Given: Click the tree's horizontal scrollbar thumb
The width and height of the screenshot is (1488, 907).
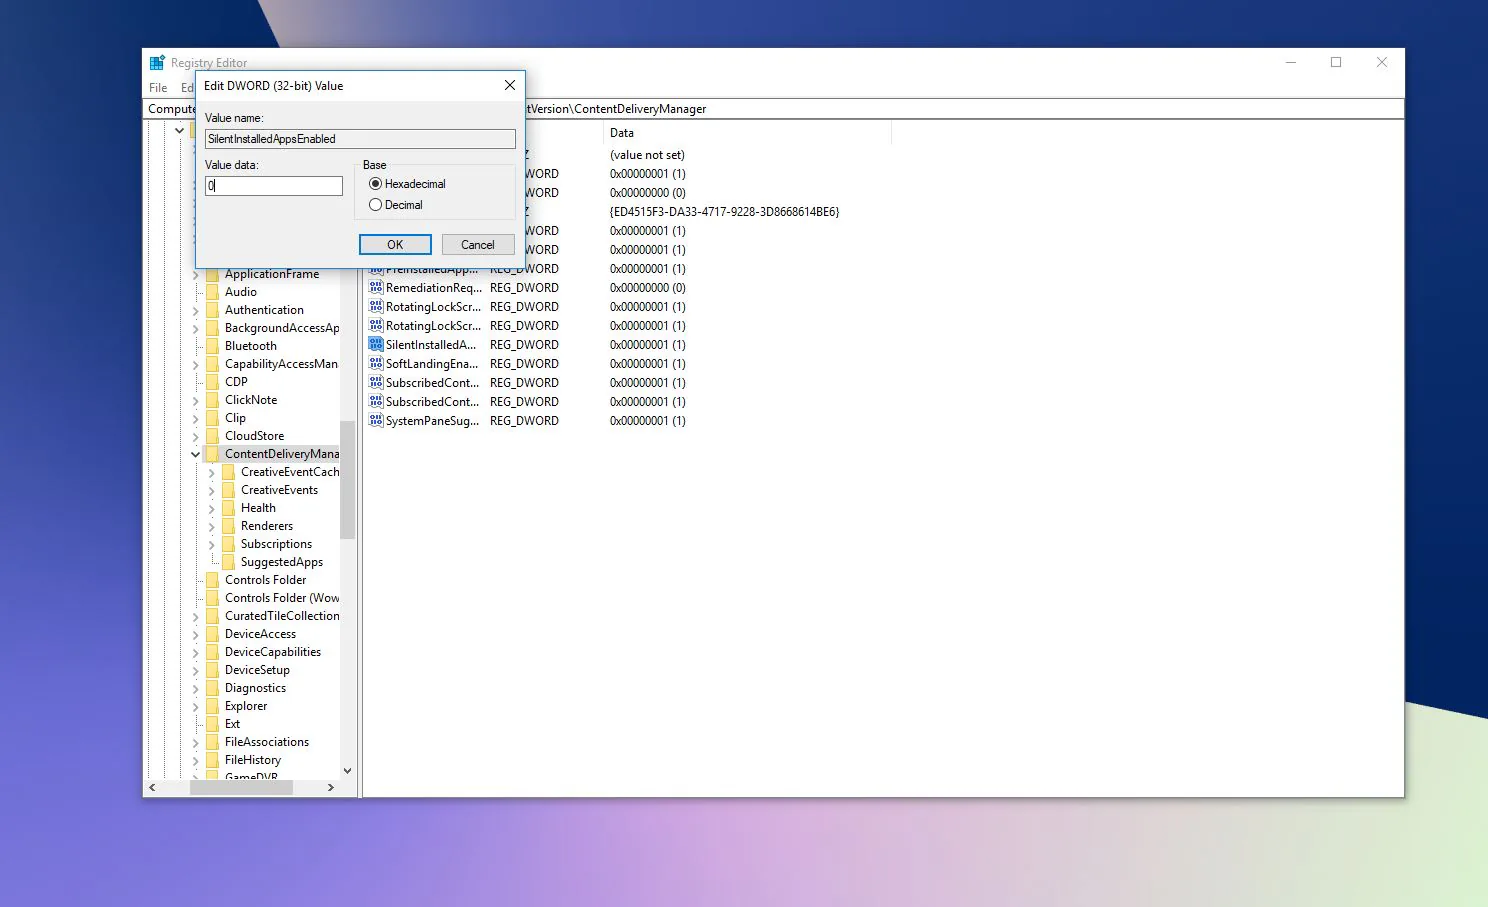Looking at the screenshot, I should coord(241,788).
